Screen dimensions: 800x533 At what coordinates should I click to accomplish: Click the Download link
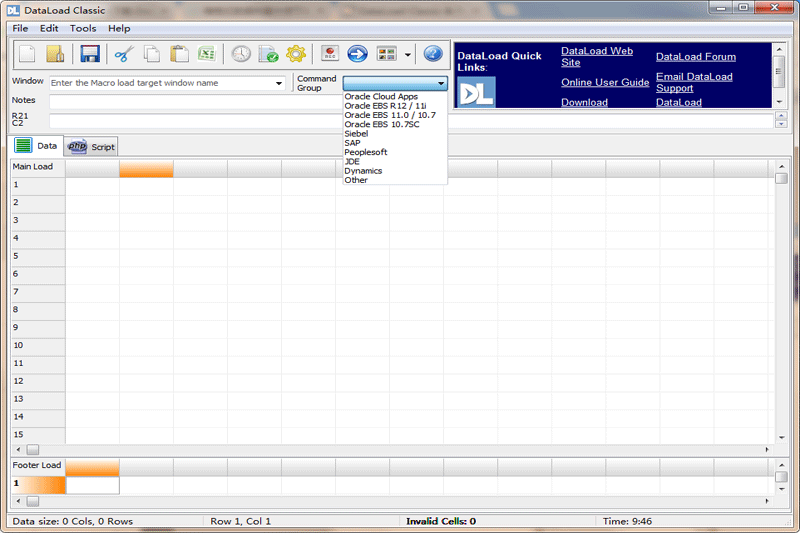click(584, 102)
